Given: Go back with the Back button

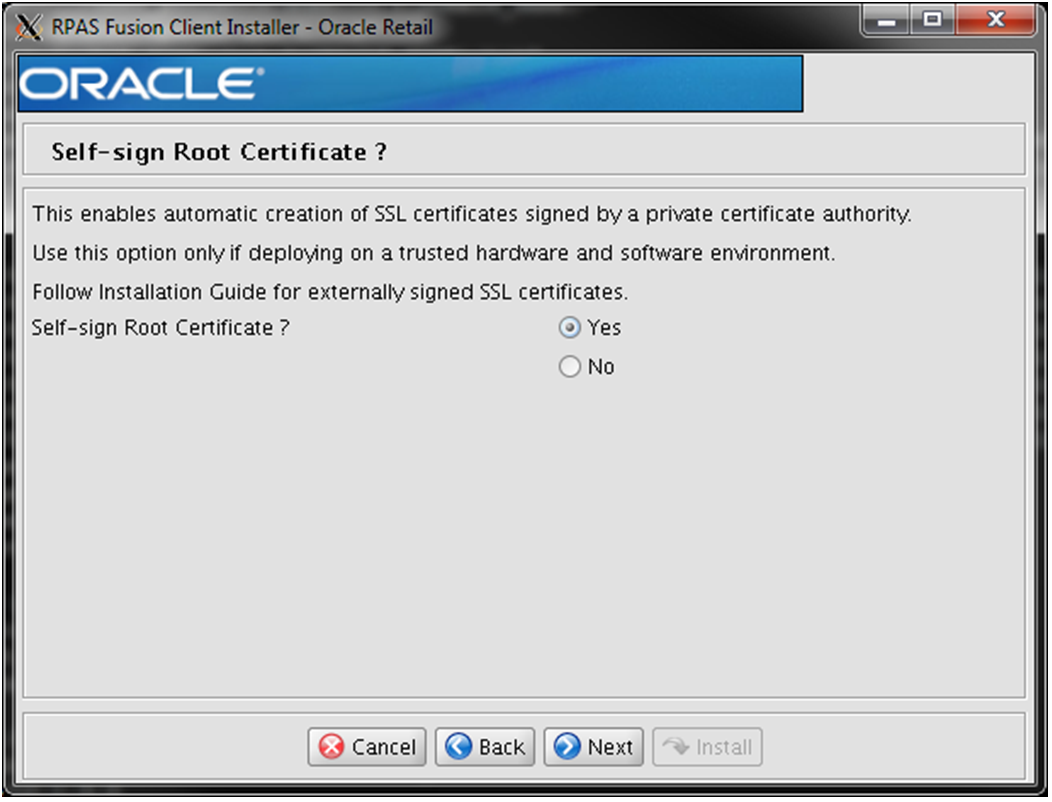Looking at the screenshot, I should (x=485, y=746).
